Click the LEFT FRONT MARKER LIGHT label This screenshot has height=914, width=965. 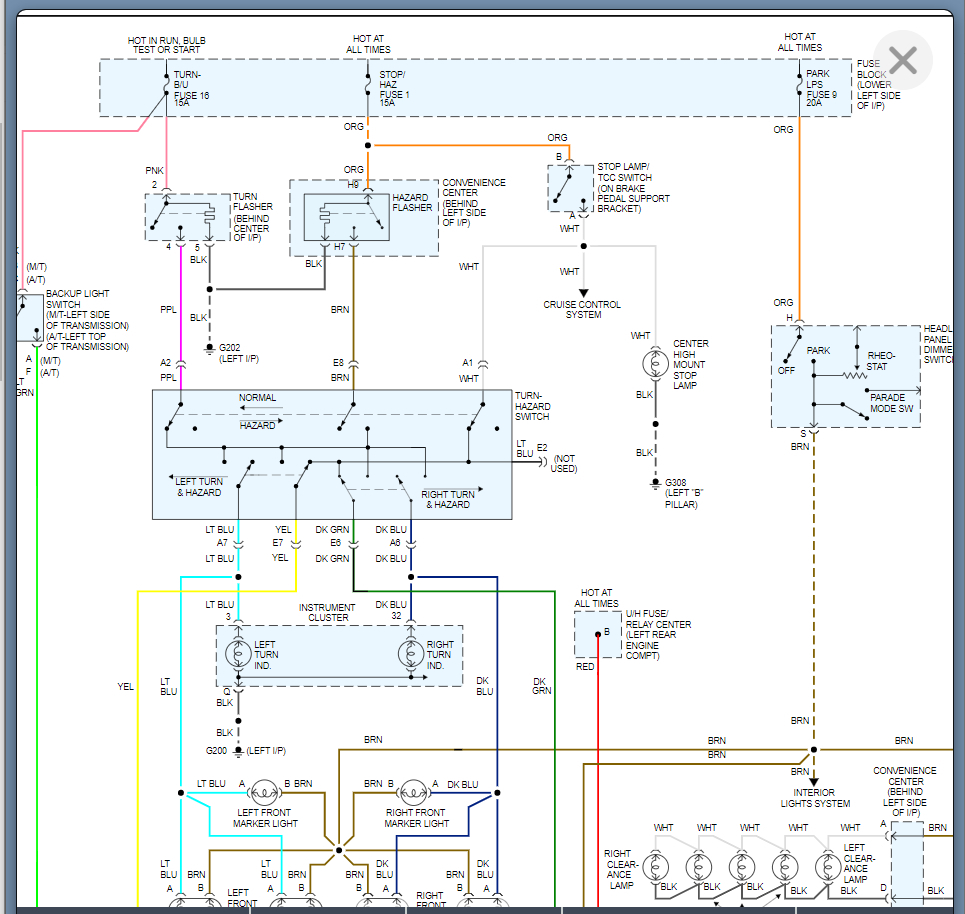tap(265, 818)
